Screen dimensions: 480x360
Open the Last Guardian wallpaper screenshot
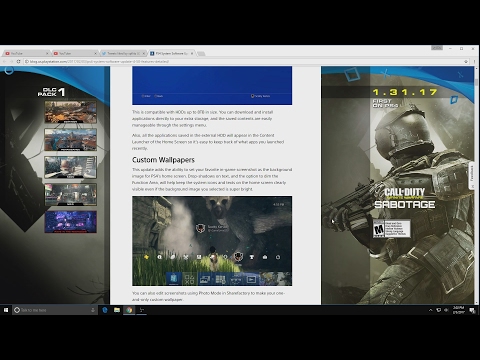coord(212,241)
